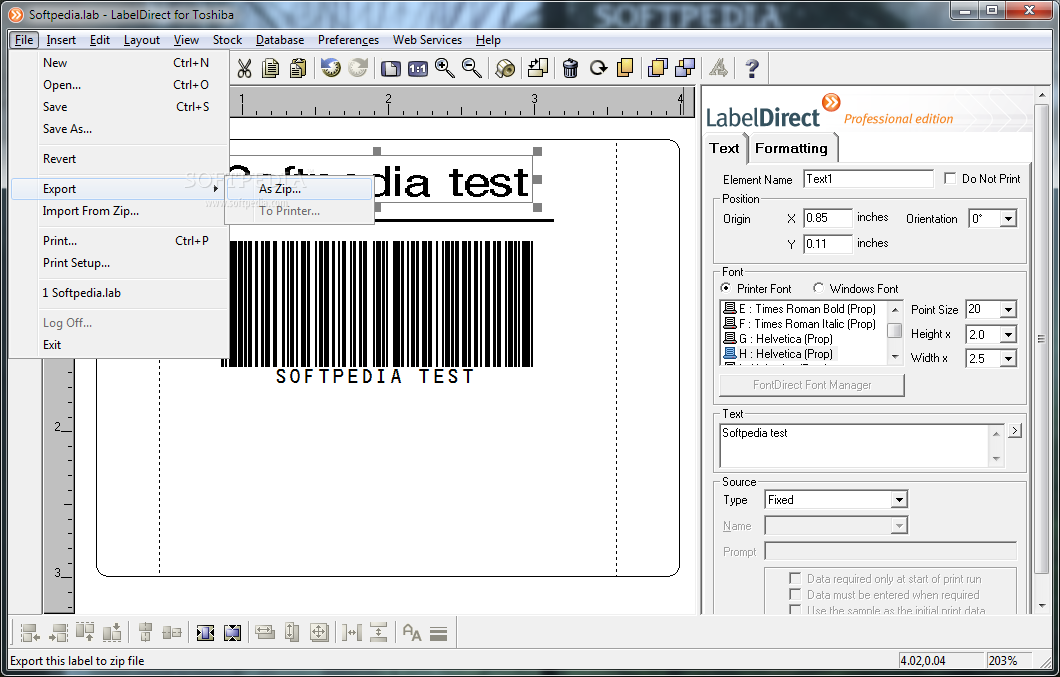Check Data required only at start of print run
Image resolution: width=1060 pixels, height=677 pixels.
796,578
